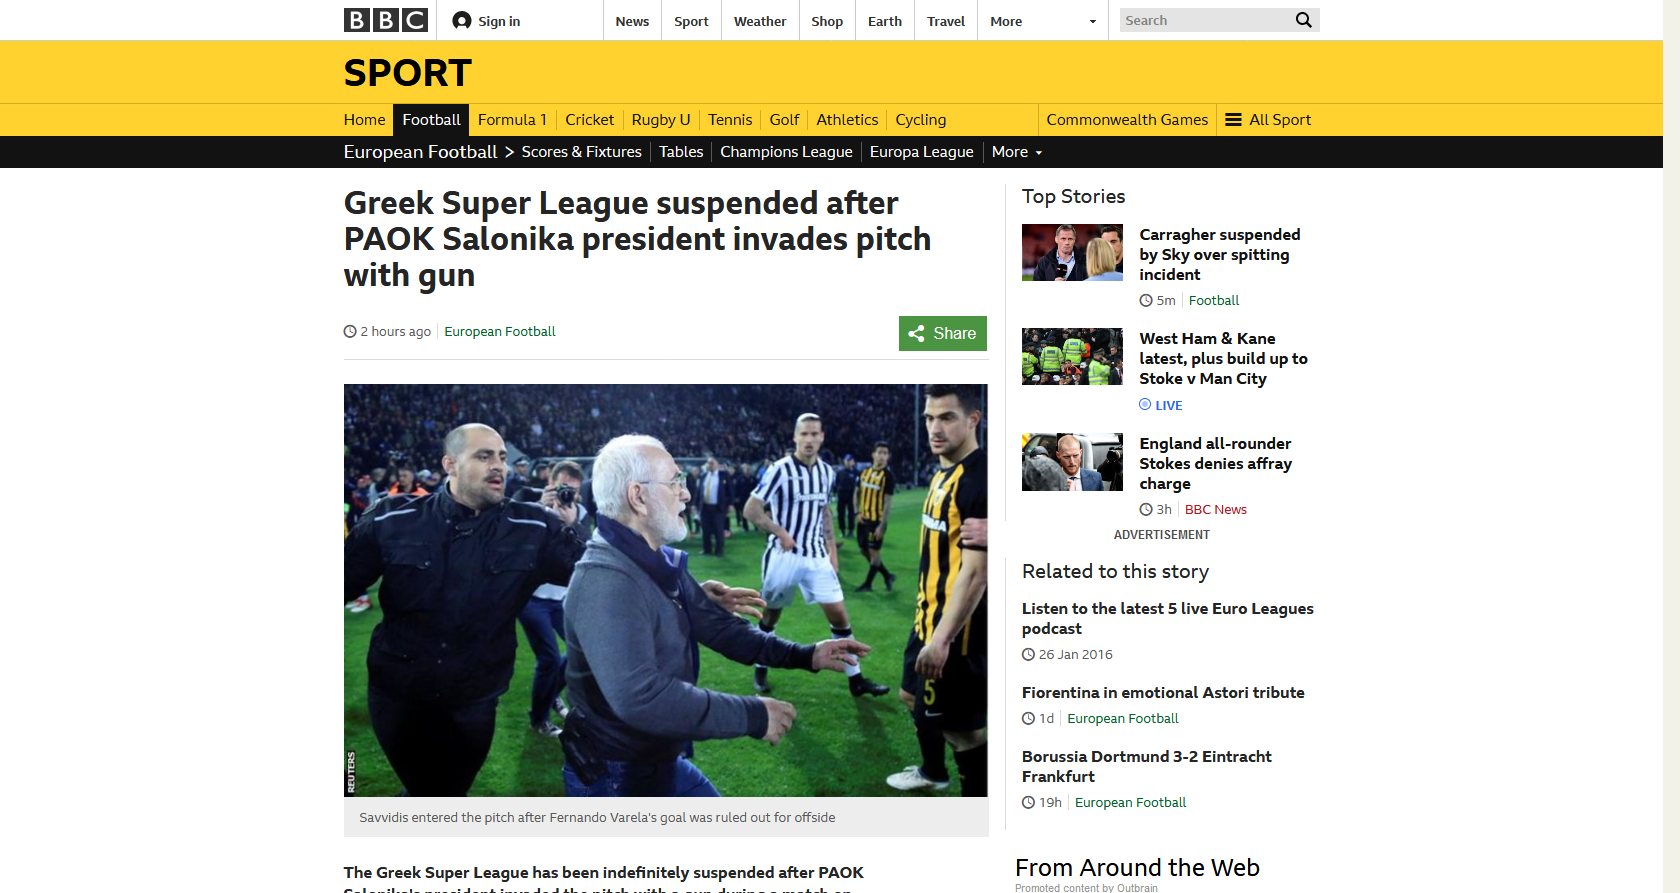
Task: Click the BBC logo
Action: (386, 20)
